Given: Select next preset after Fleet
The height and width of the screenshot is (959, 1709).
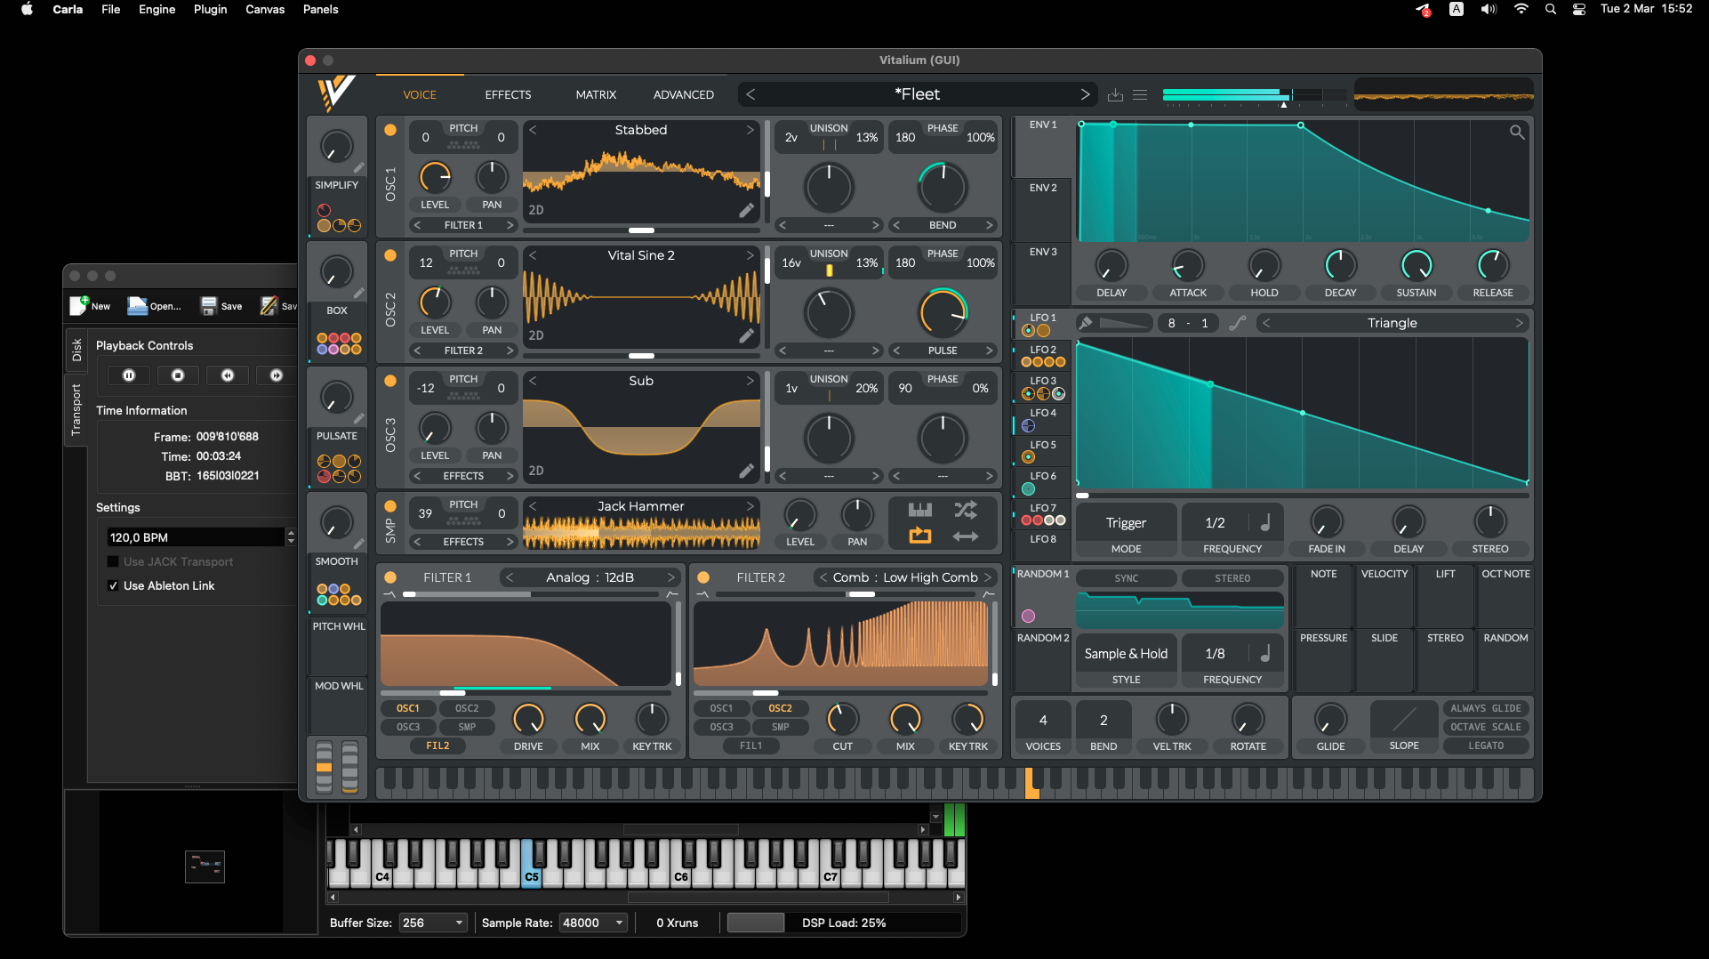Looking at the screenshot, I should coord(1085,94).
